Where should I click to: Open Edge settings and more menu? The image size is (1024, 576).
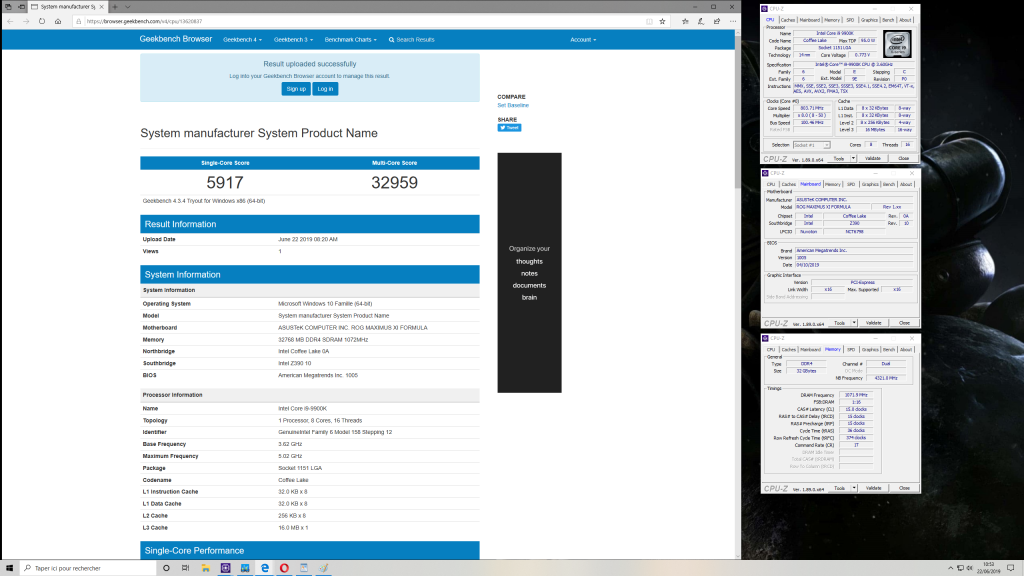tap(733, 22)
